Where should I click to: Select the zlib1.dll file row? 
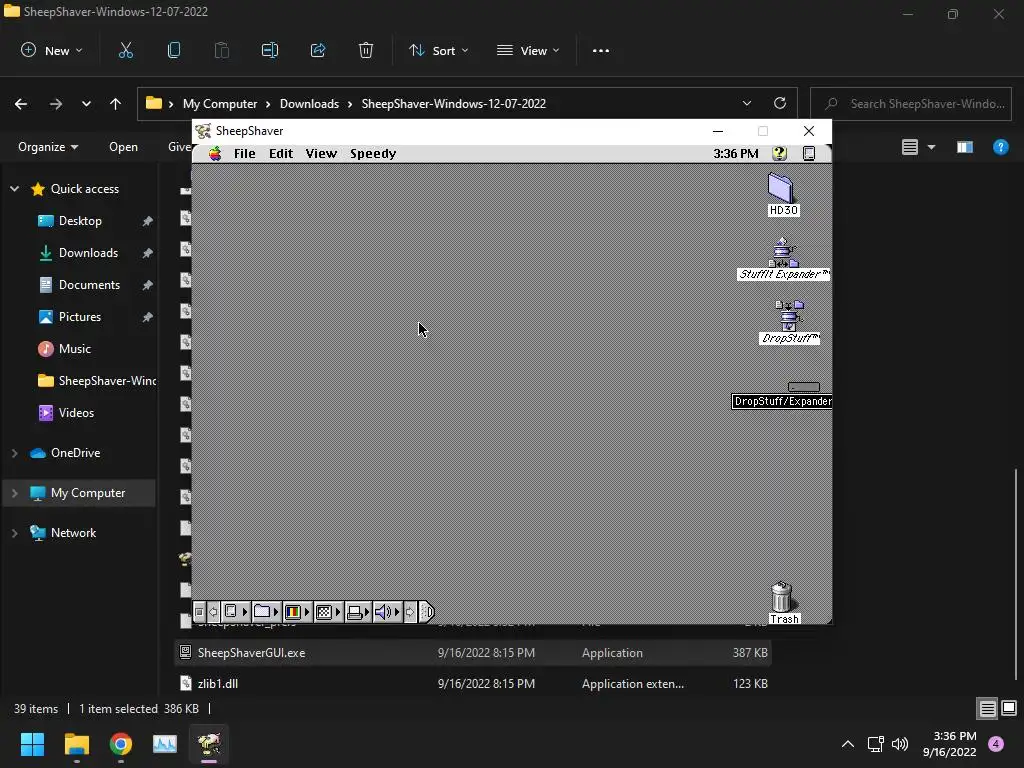[473, 684]
